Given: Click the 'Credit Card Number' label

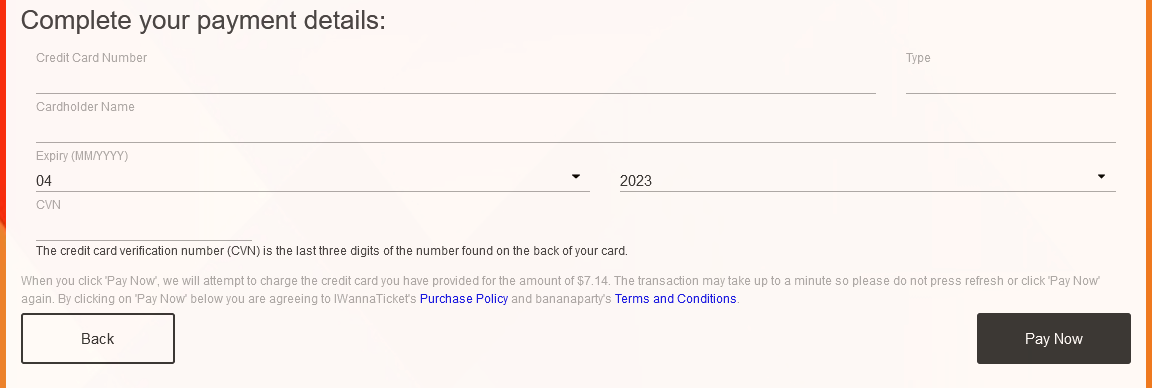Looking at the screenshot, I should tap(91, 58).
